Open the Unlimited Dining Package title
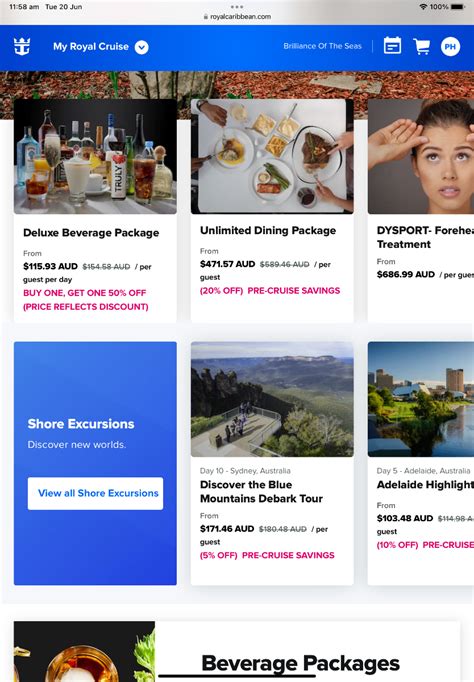 tap(268, 231)
